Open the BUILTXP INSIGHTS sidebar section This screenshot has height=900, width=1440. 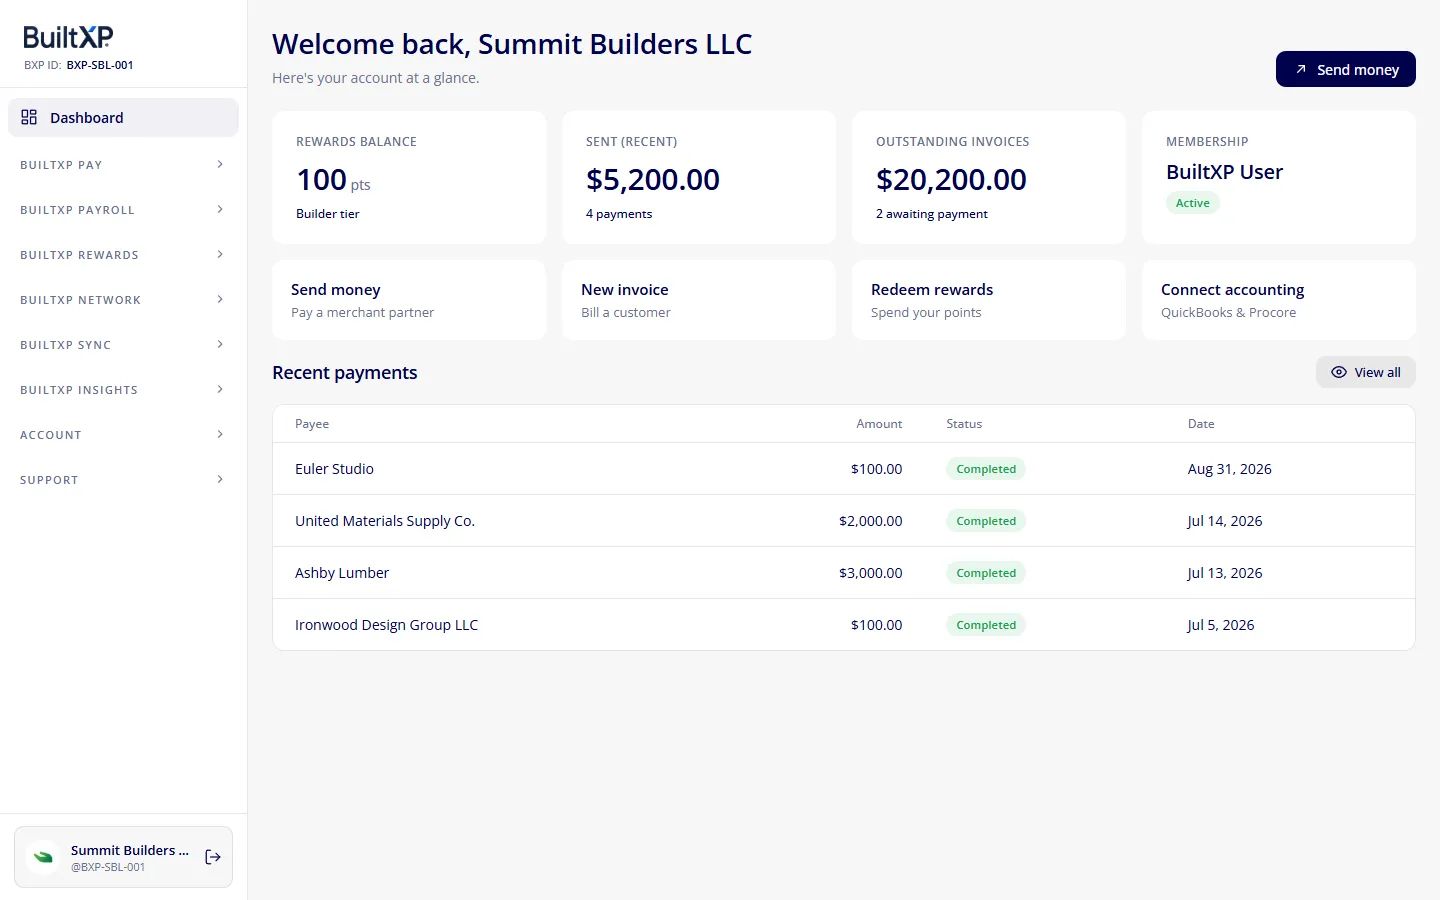[123, 390]
